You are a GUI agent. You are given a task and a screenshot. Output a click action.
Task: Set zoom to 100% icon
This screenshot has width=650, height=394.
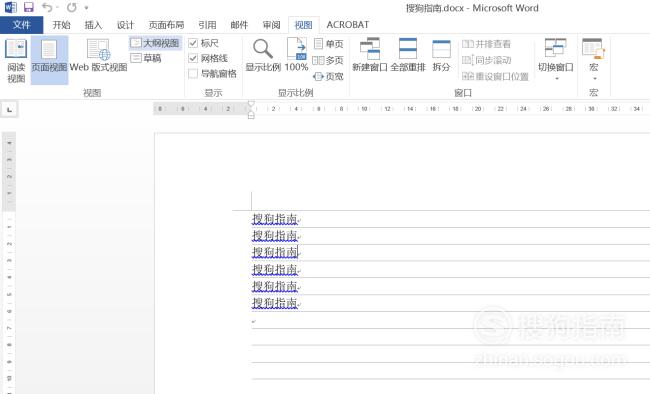[x=296, y=55]
